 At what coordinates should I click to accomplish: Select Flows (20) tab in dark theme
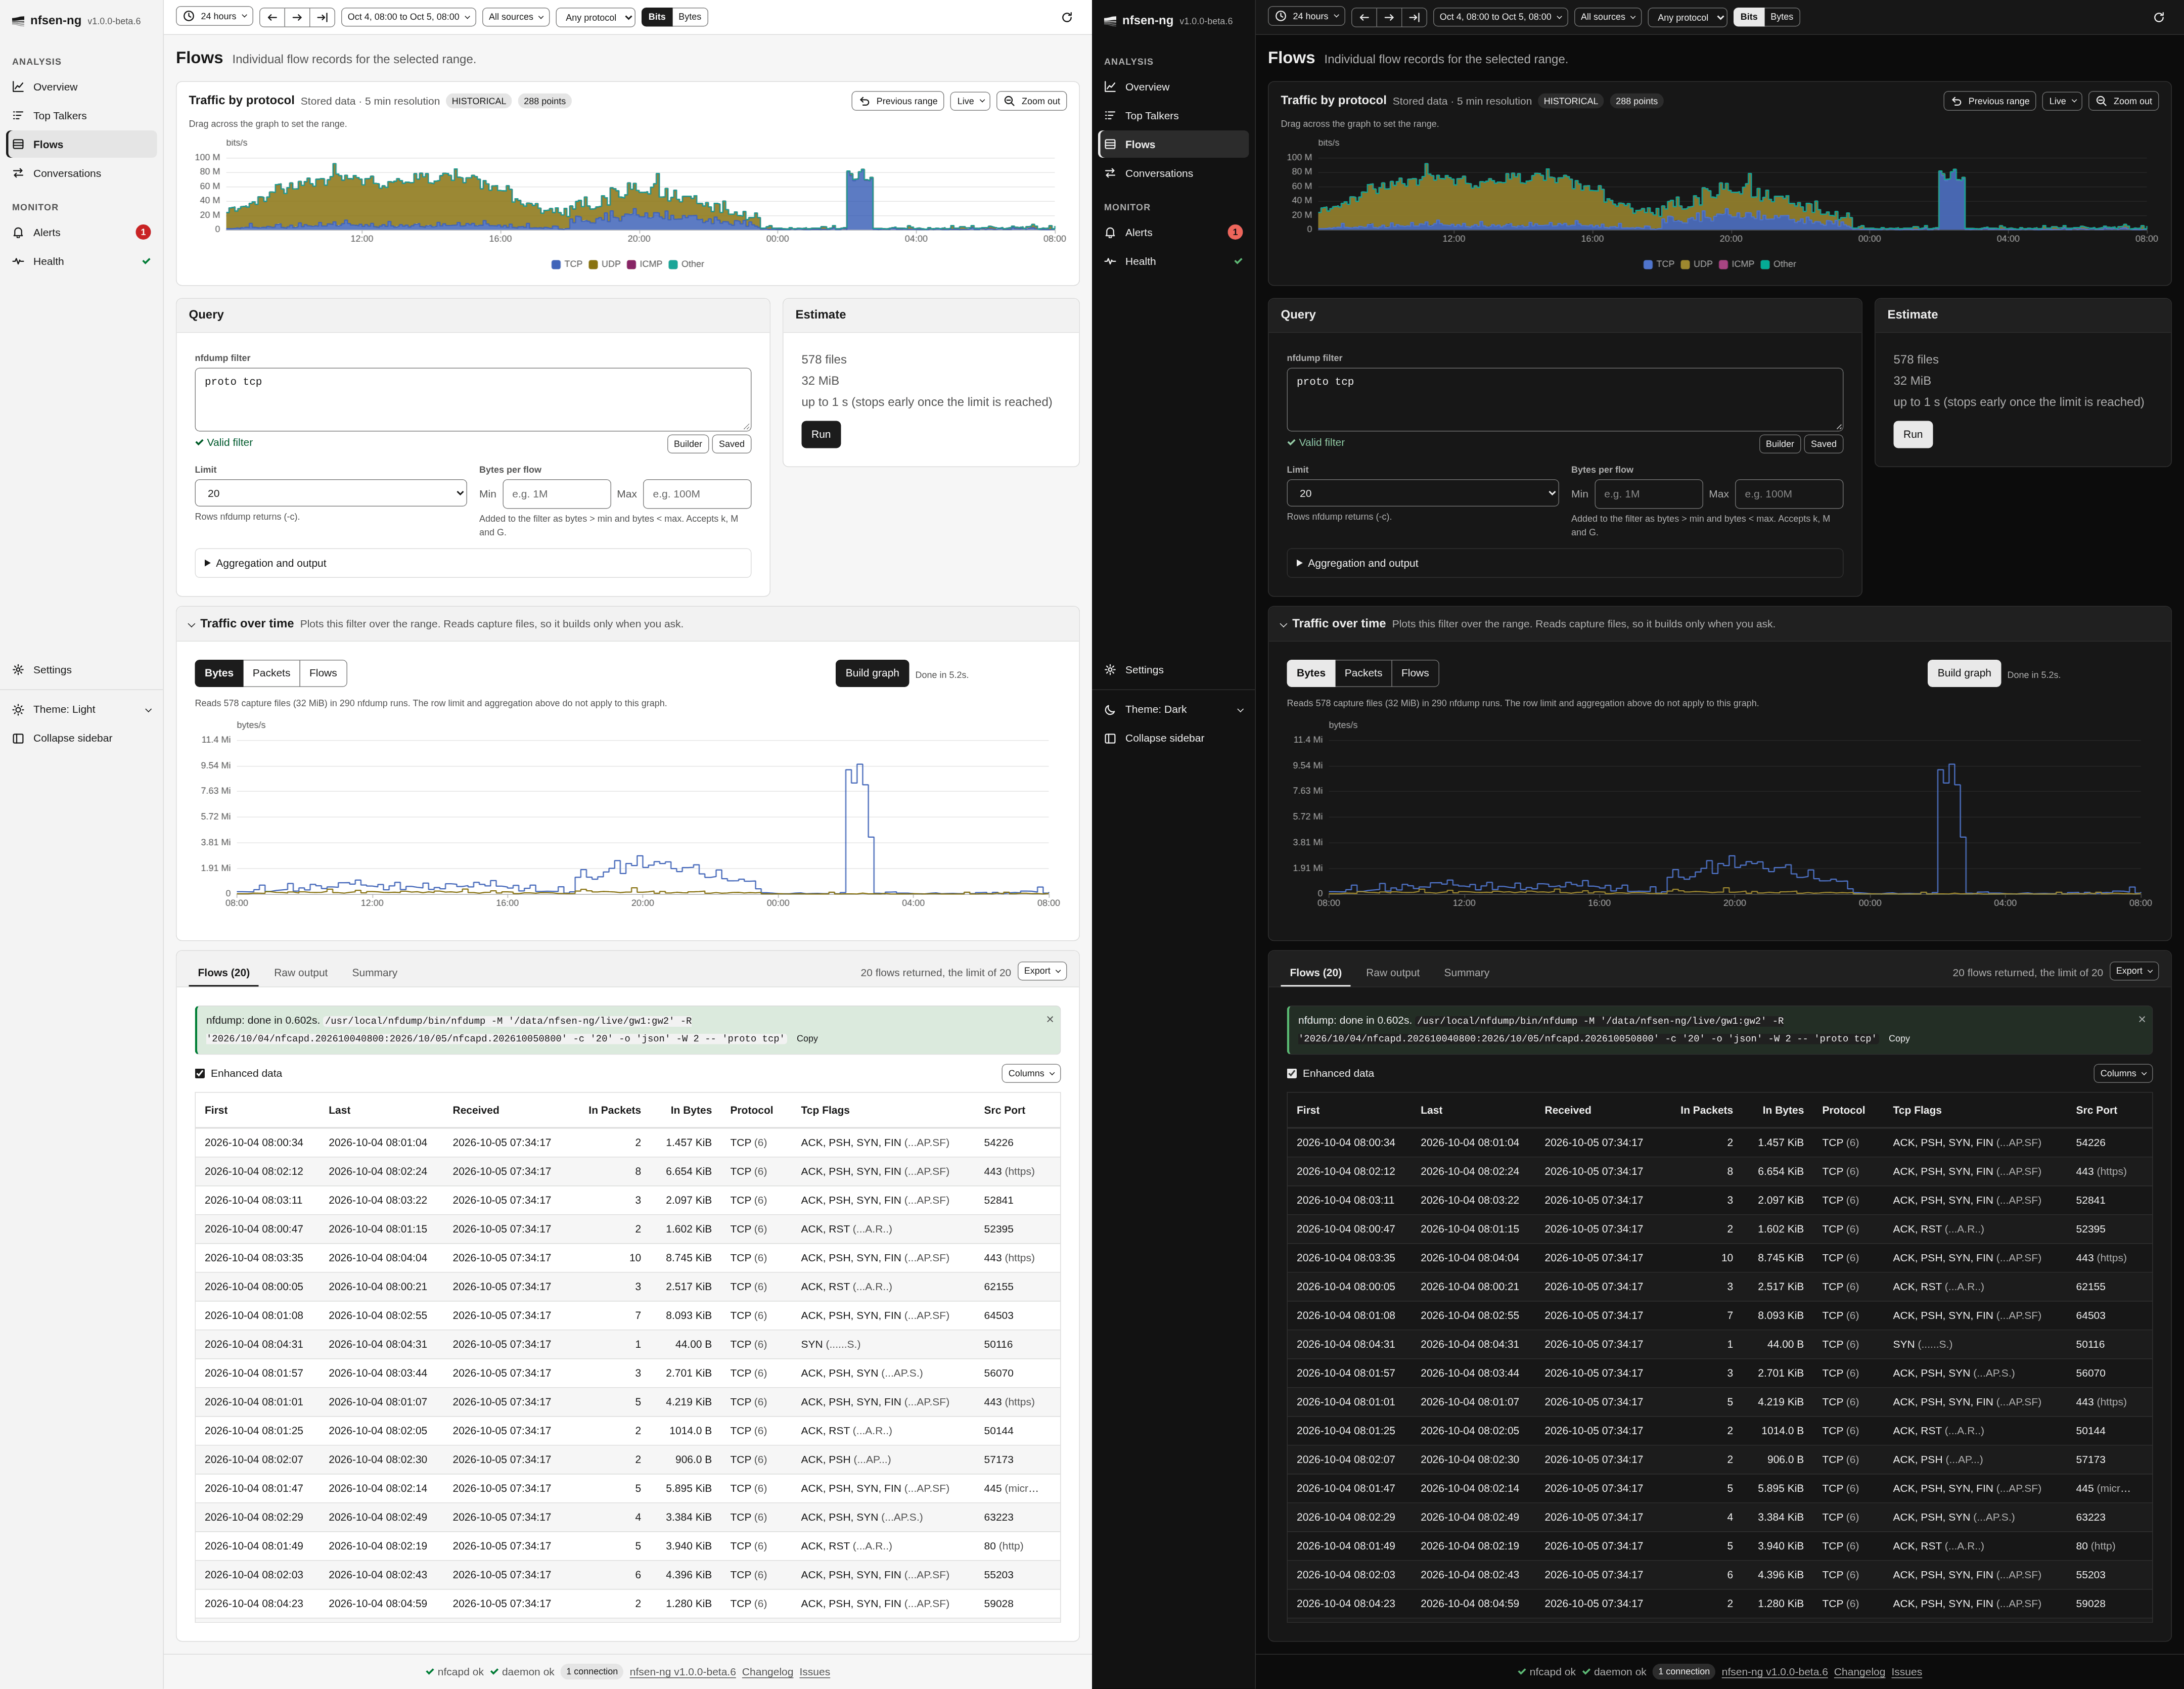pyautogui.click(x=1316, y=973)
